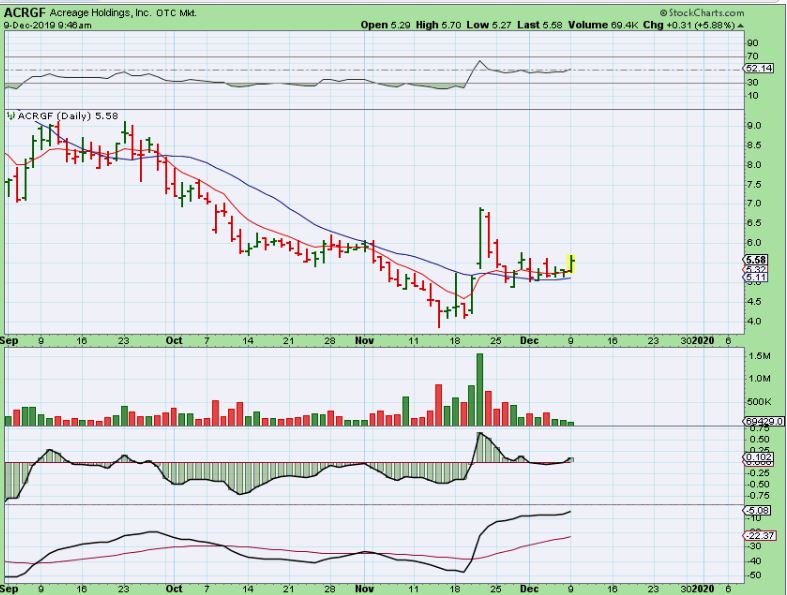Click the Open 5.29 value
This screenshot has height=595, width=787.
pyautogui.click(x=385, y=25)
